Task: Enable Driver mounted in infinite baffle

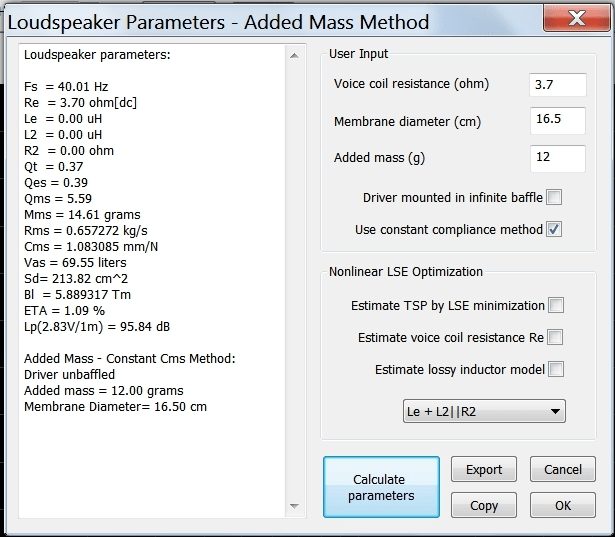Action: click(x=554, y=197)
